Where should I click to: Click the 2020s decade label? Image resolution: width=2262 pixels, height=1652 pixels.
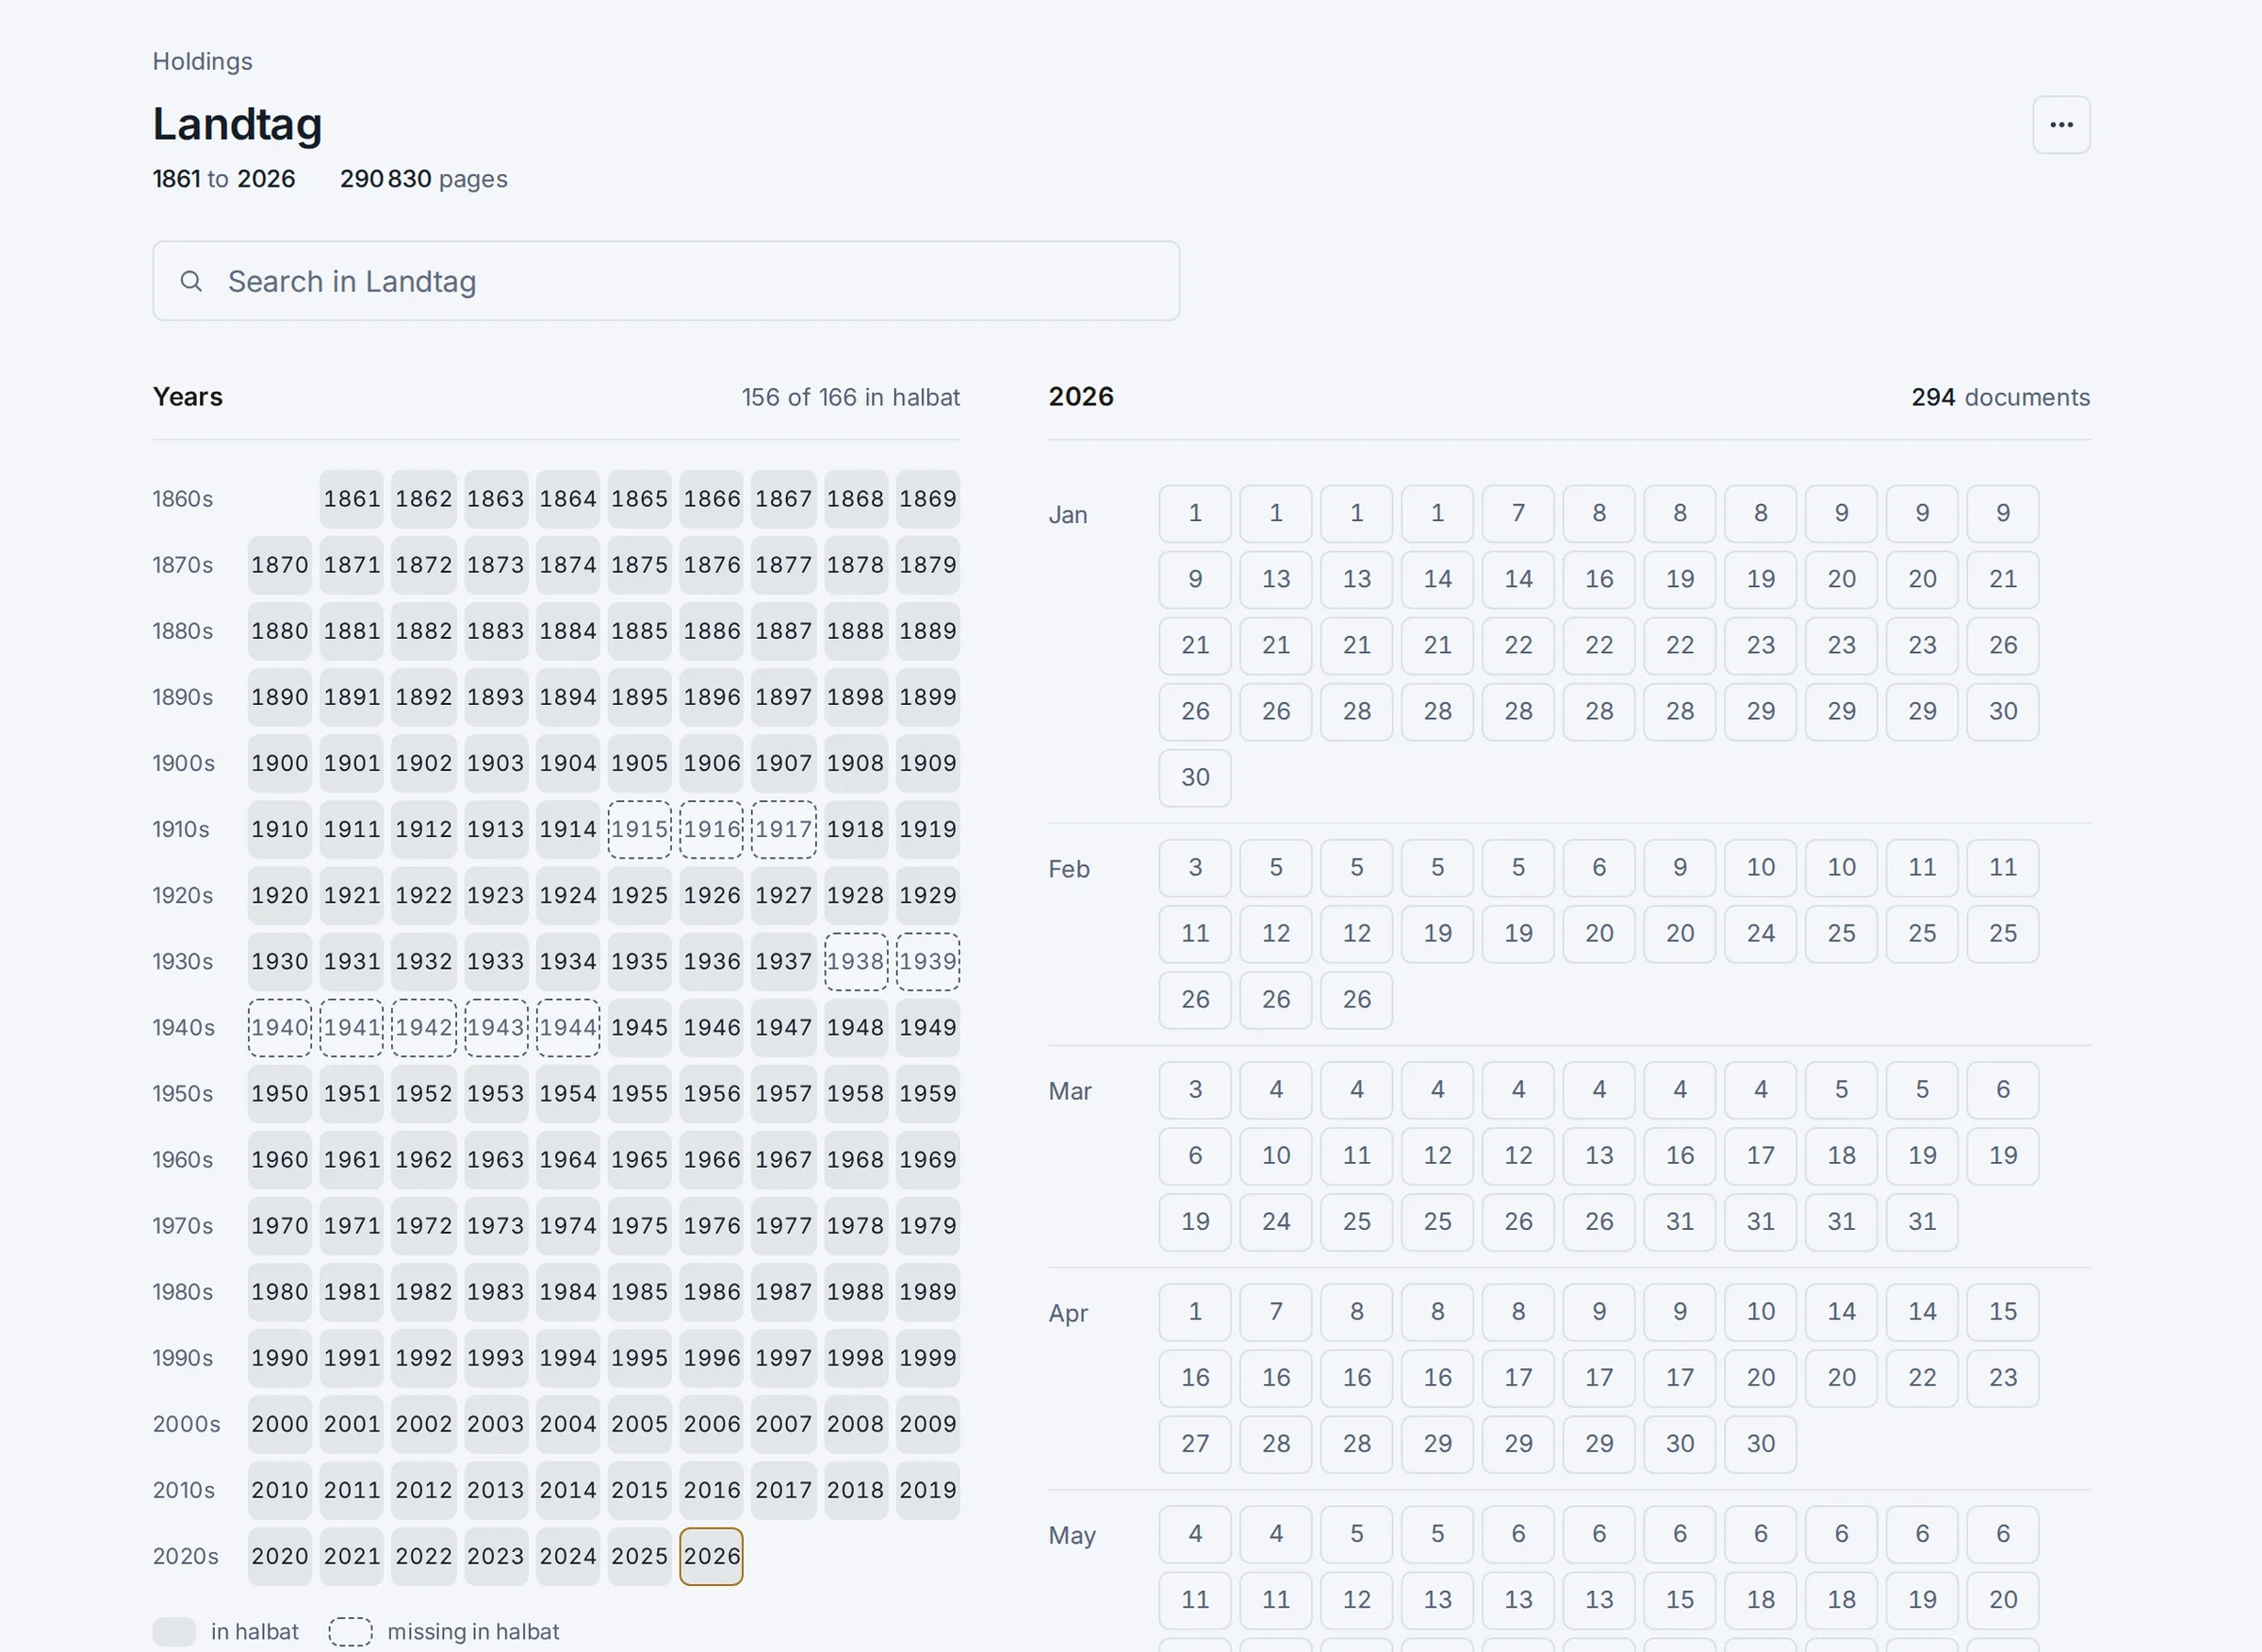coord(186,1556)
